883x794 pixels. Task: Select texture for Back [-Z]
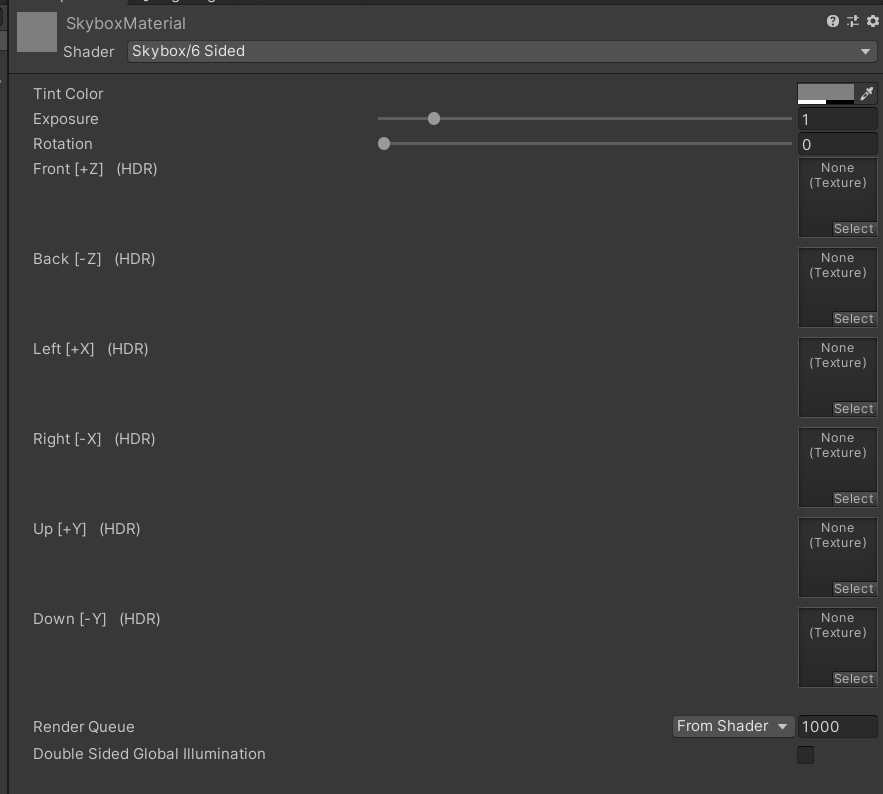coord(854,319)
